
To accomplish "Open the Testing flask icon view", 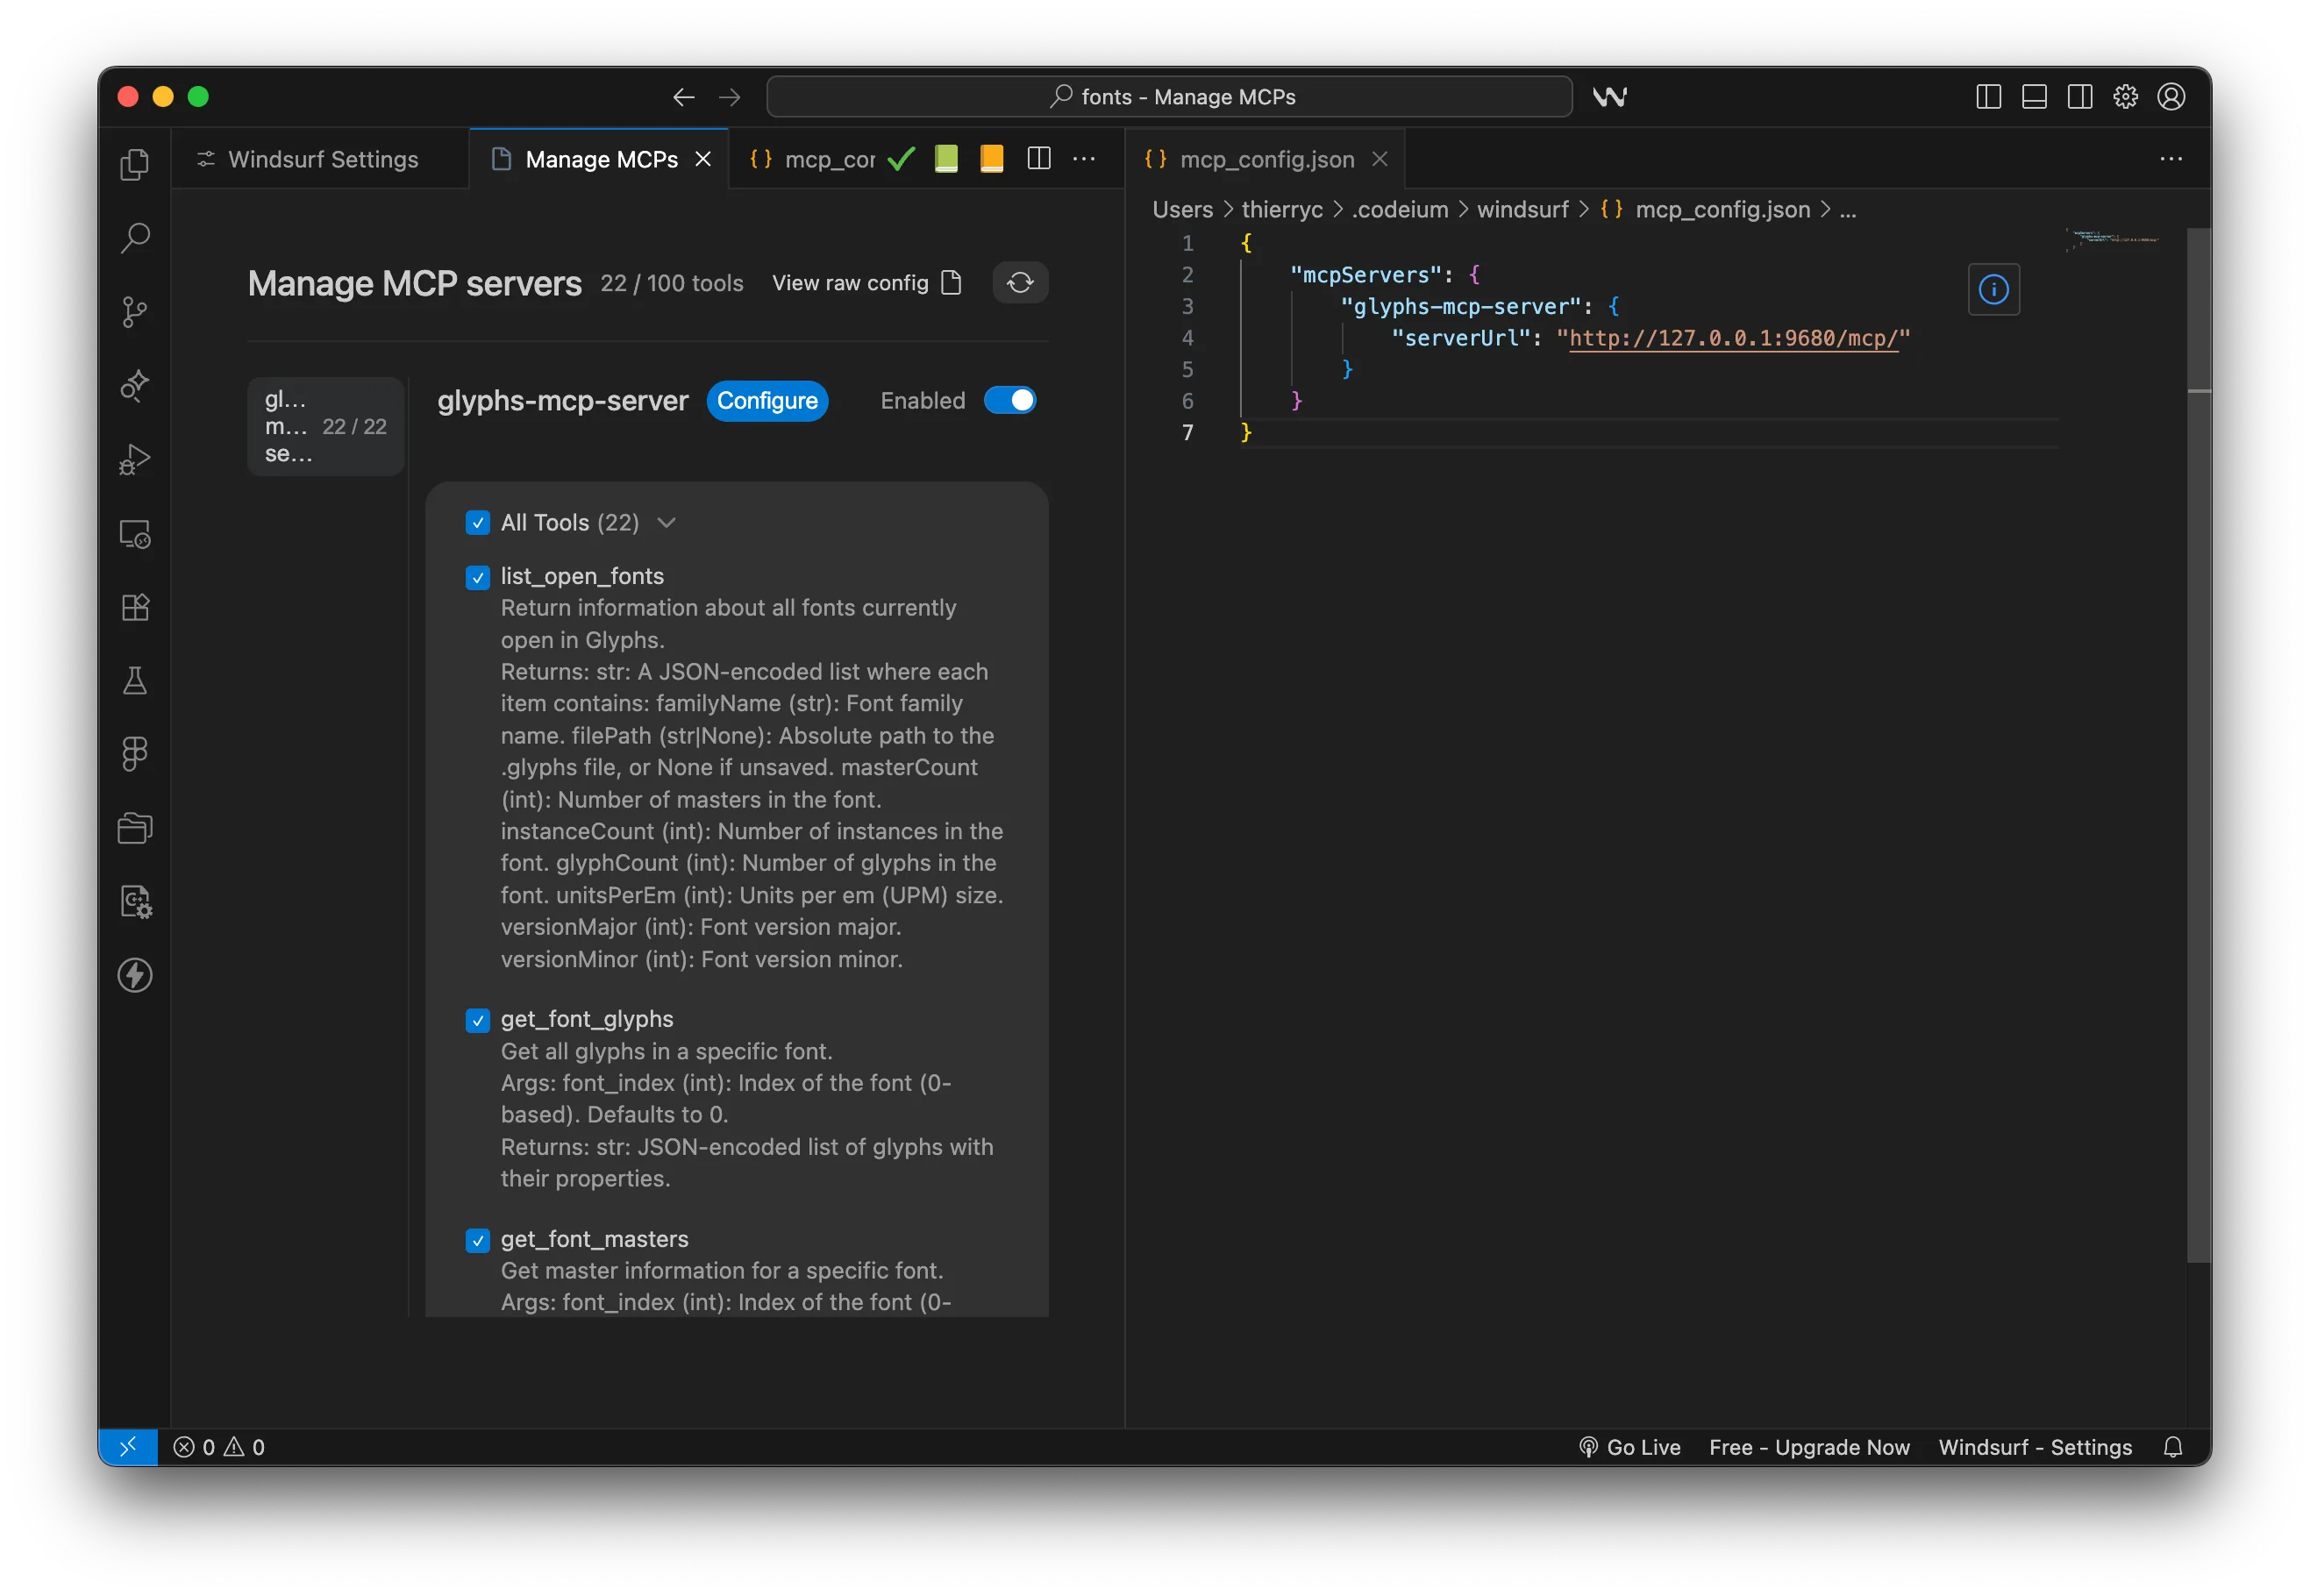I will click(135, 681).
